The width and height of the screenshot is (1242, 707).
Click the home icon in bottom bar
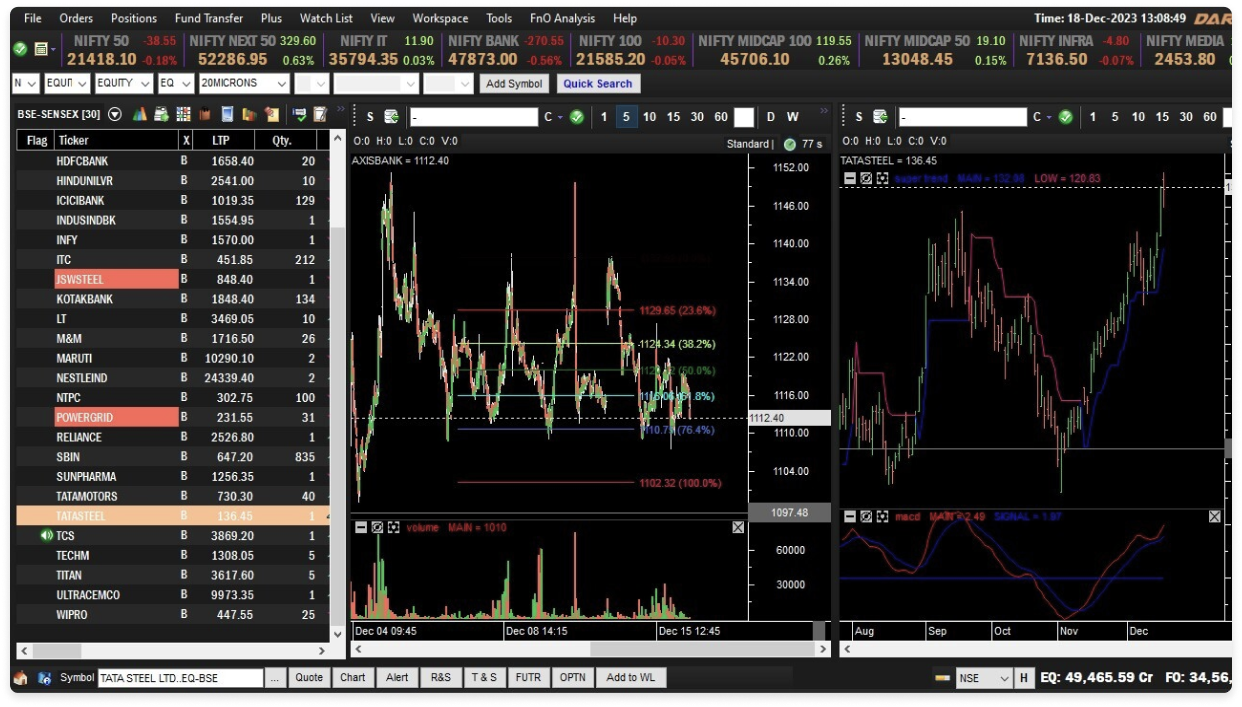[20, 677]
